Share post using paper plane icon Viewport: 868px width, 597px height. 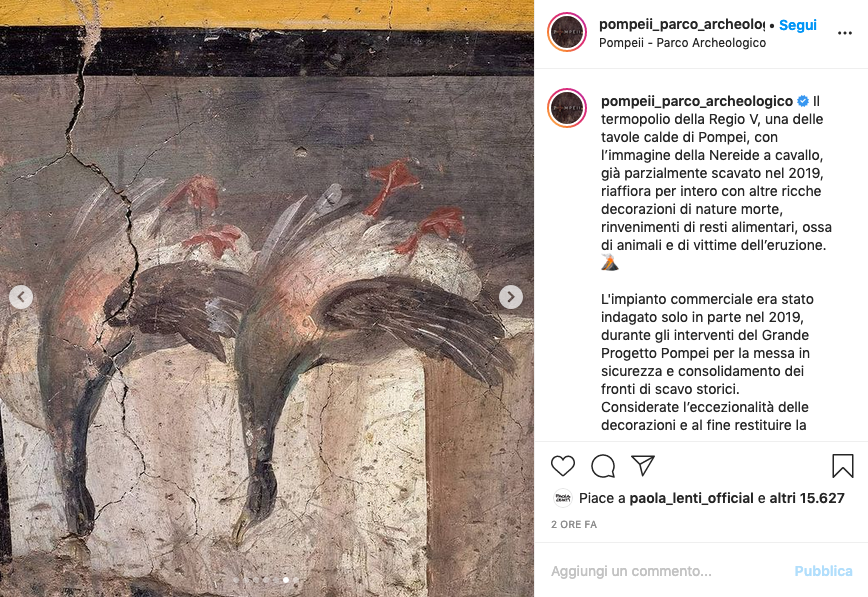tap(643, 466)
